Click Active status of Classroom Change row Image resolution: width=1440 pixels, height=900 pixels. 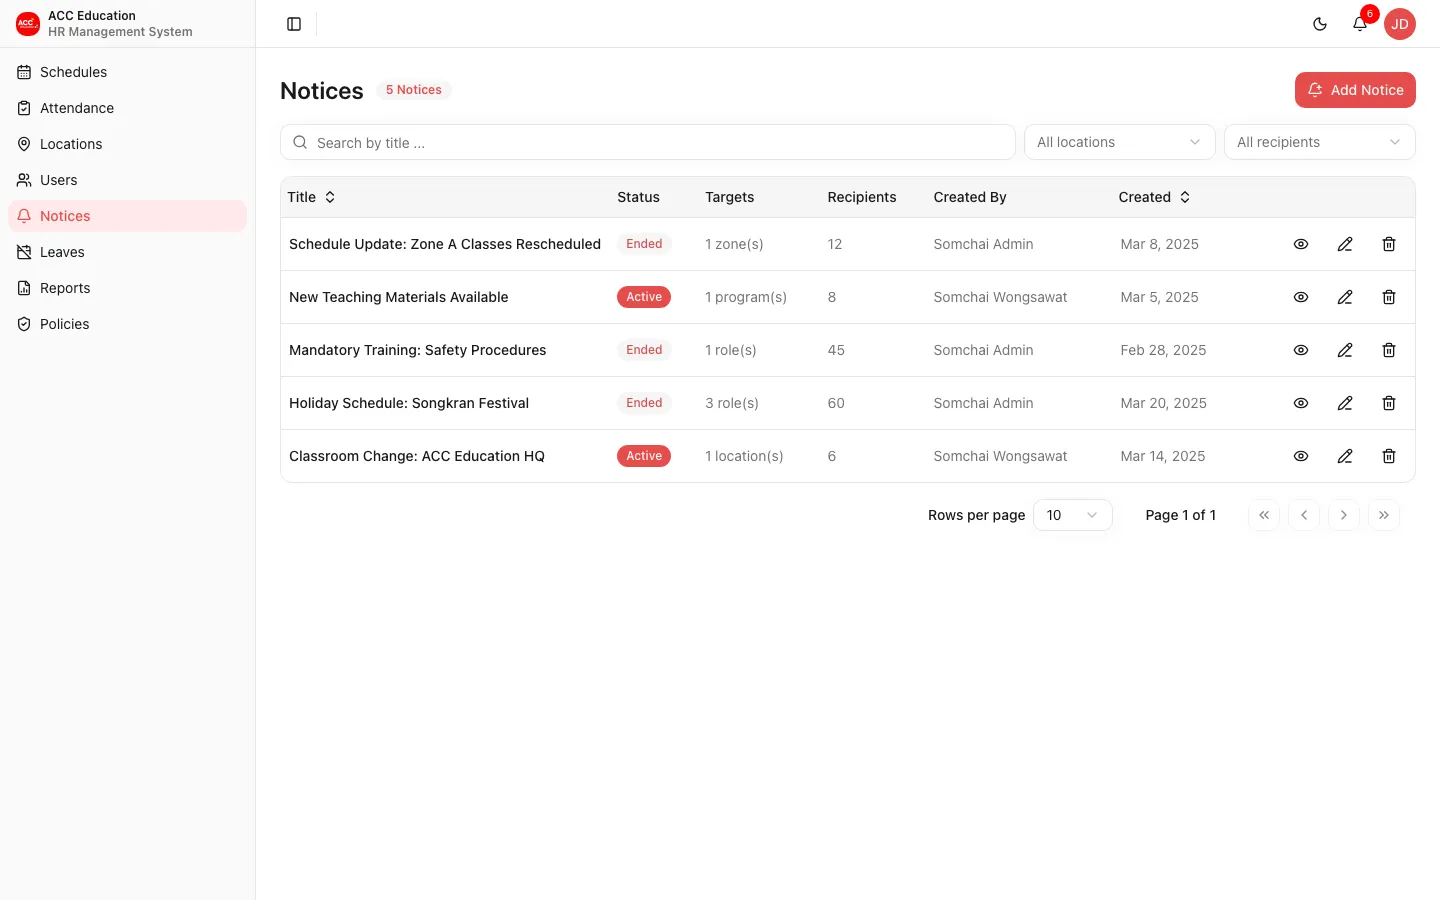644,456
